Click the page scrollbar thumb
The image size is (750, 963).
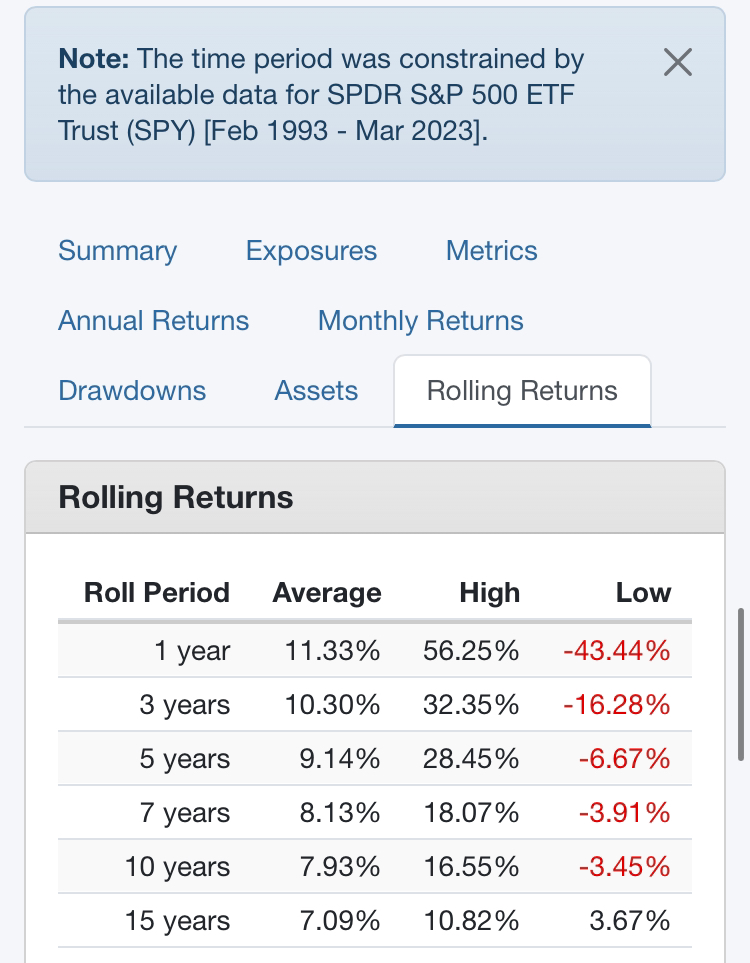click(742, 685)
